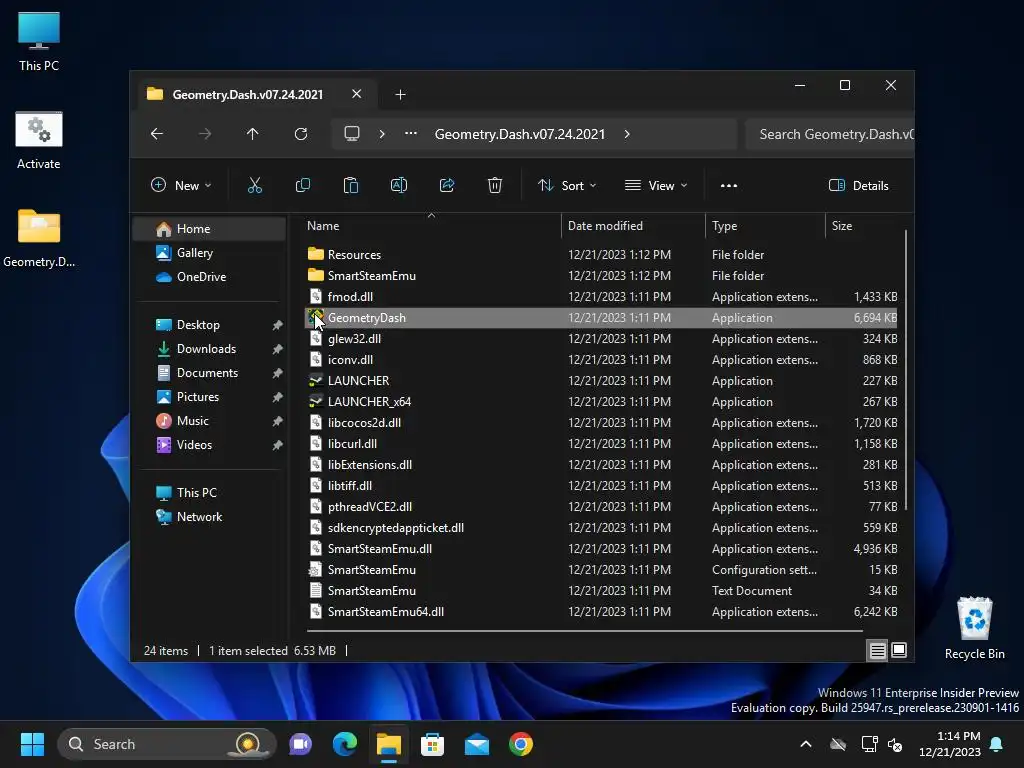Click the Cut scissors icon

pos(255,185)
